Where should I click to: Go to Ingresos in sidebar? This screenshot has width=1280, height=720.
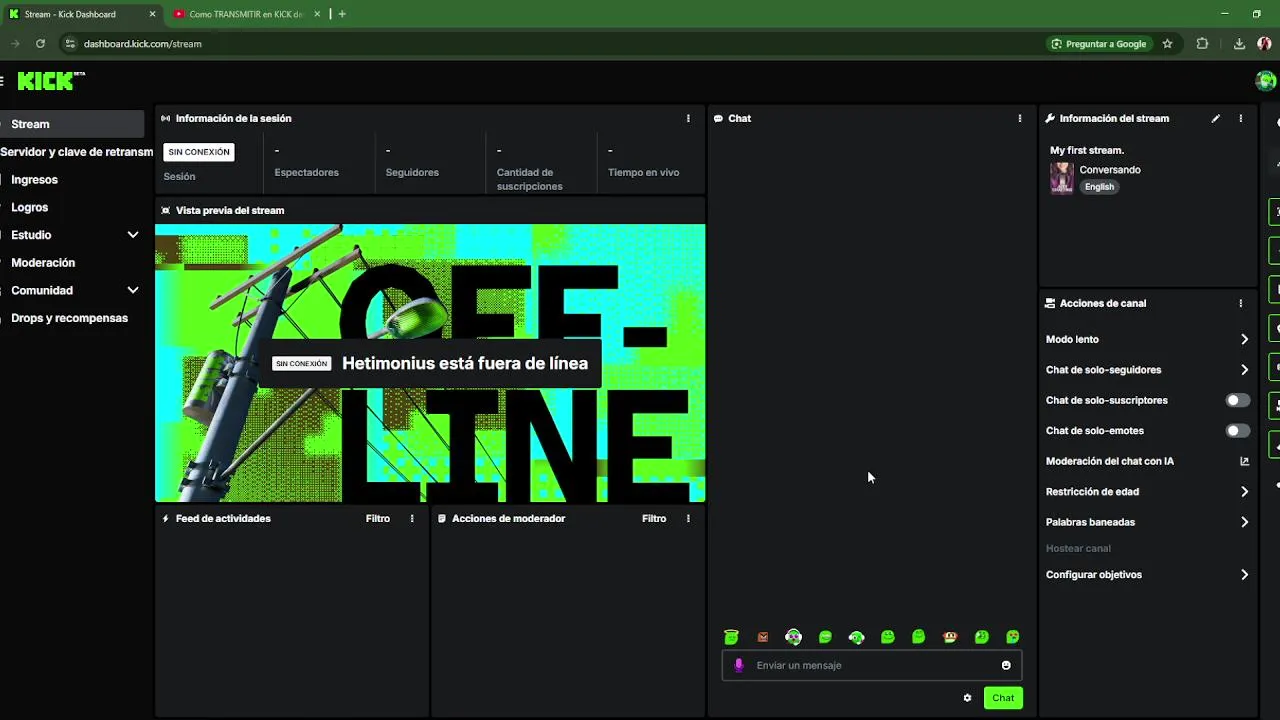point(34,180)
